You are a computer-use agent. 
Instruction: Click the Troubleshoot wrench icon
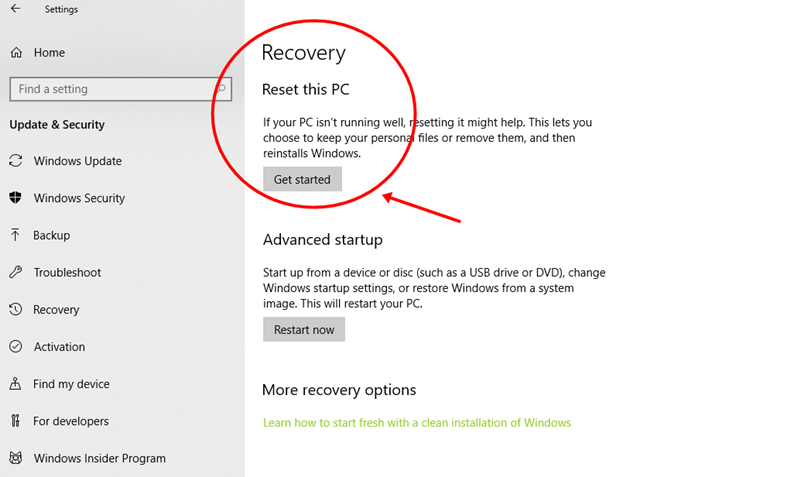pos(16,272)
